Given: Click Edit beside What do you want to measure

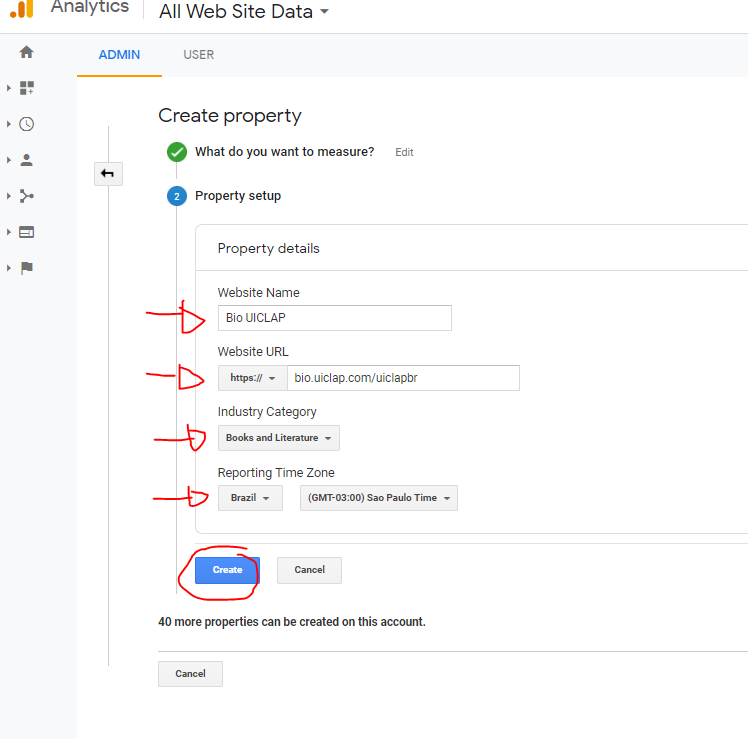Looking at the screenshot, I should pyautogui.click(x=404, y=152).
